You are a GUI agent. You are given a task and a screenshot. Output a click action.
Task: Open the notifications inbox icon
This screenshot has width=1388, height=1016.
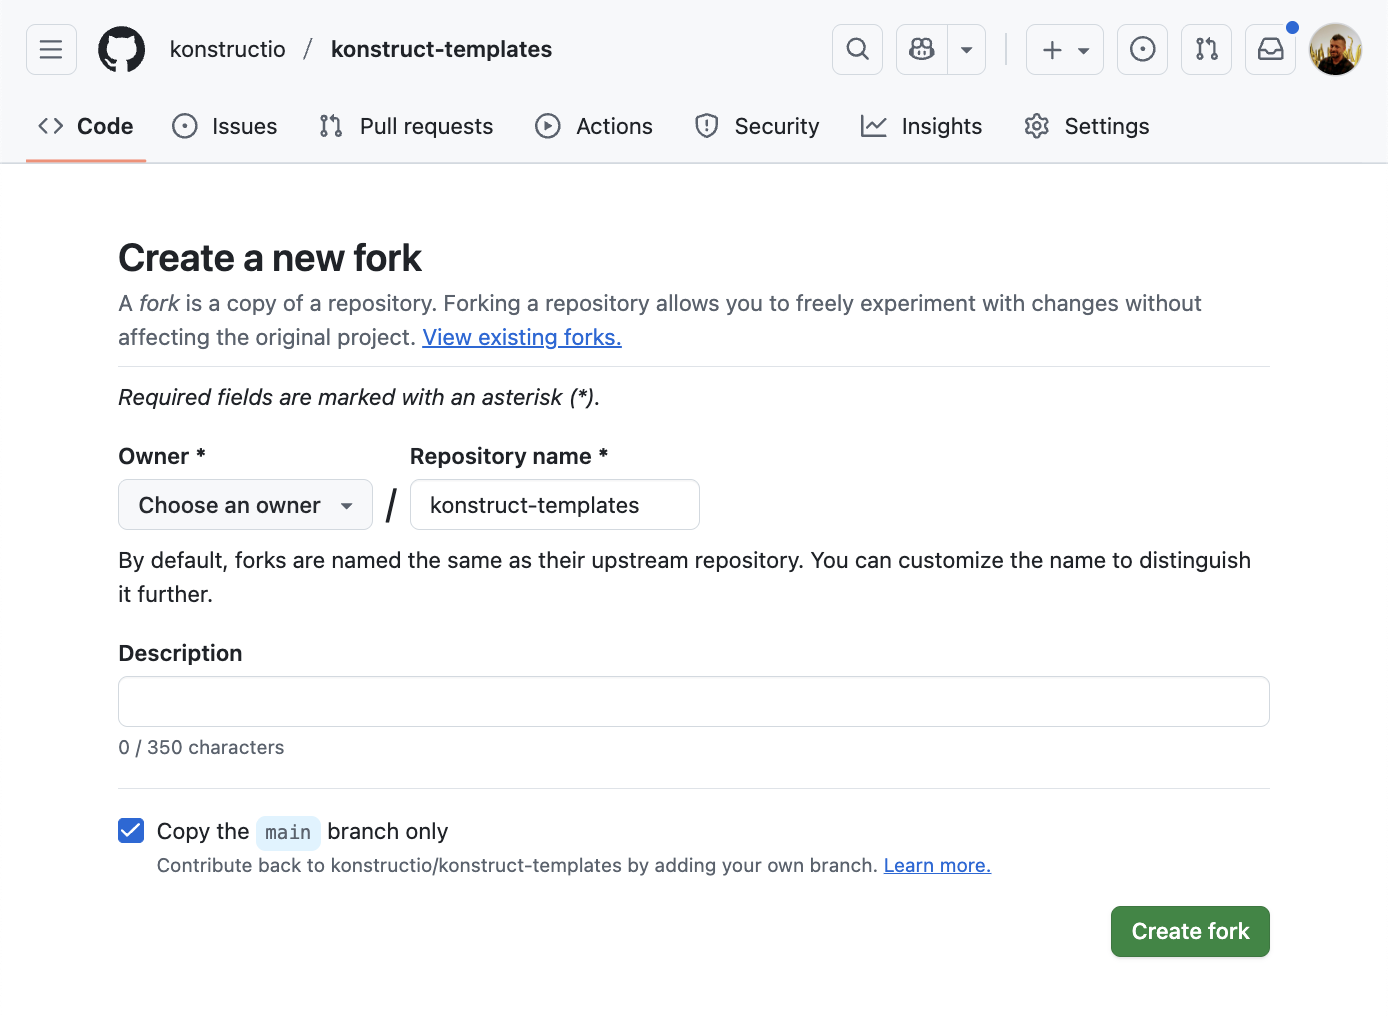1270,49
